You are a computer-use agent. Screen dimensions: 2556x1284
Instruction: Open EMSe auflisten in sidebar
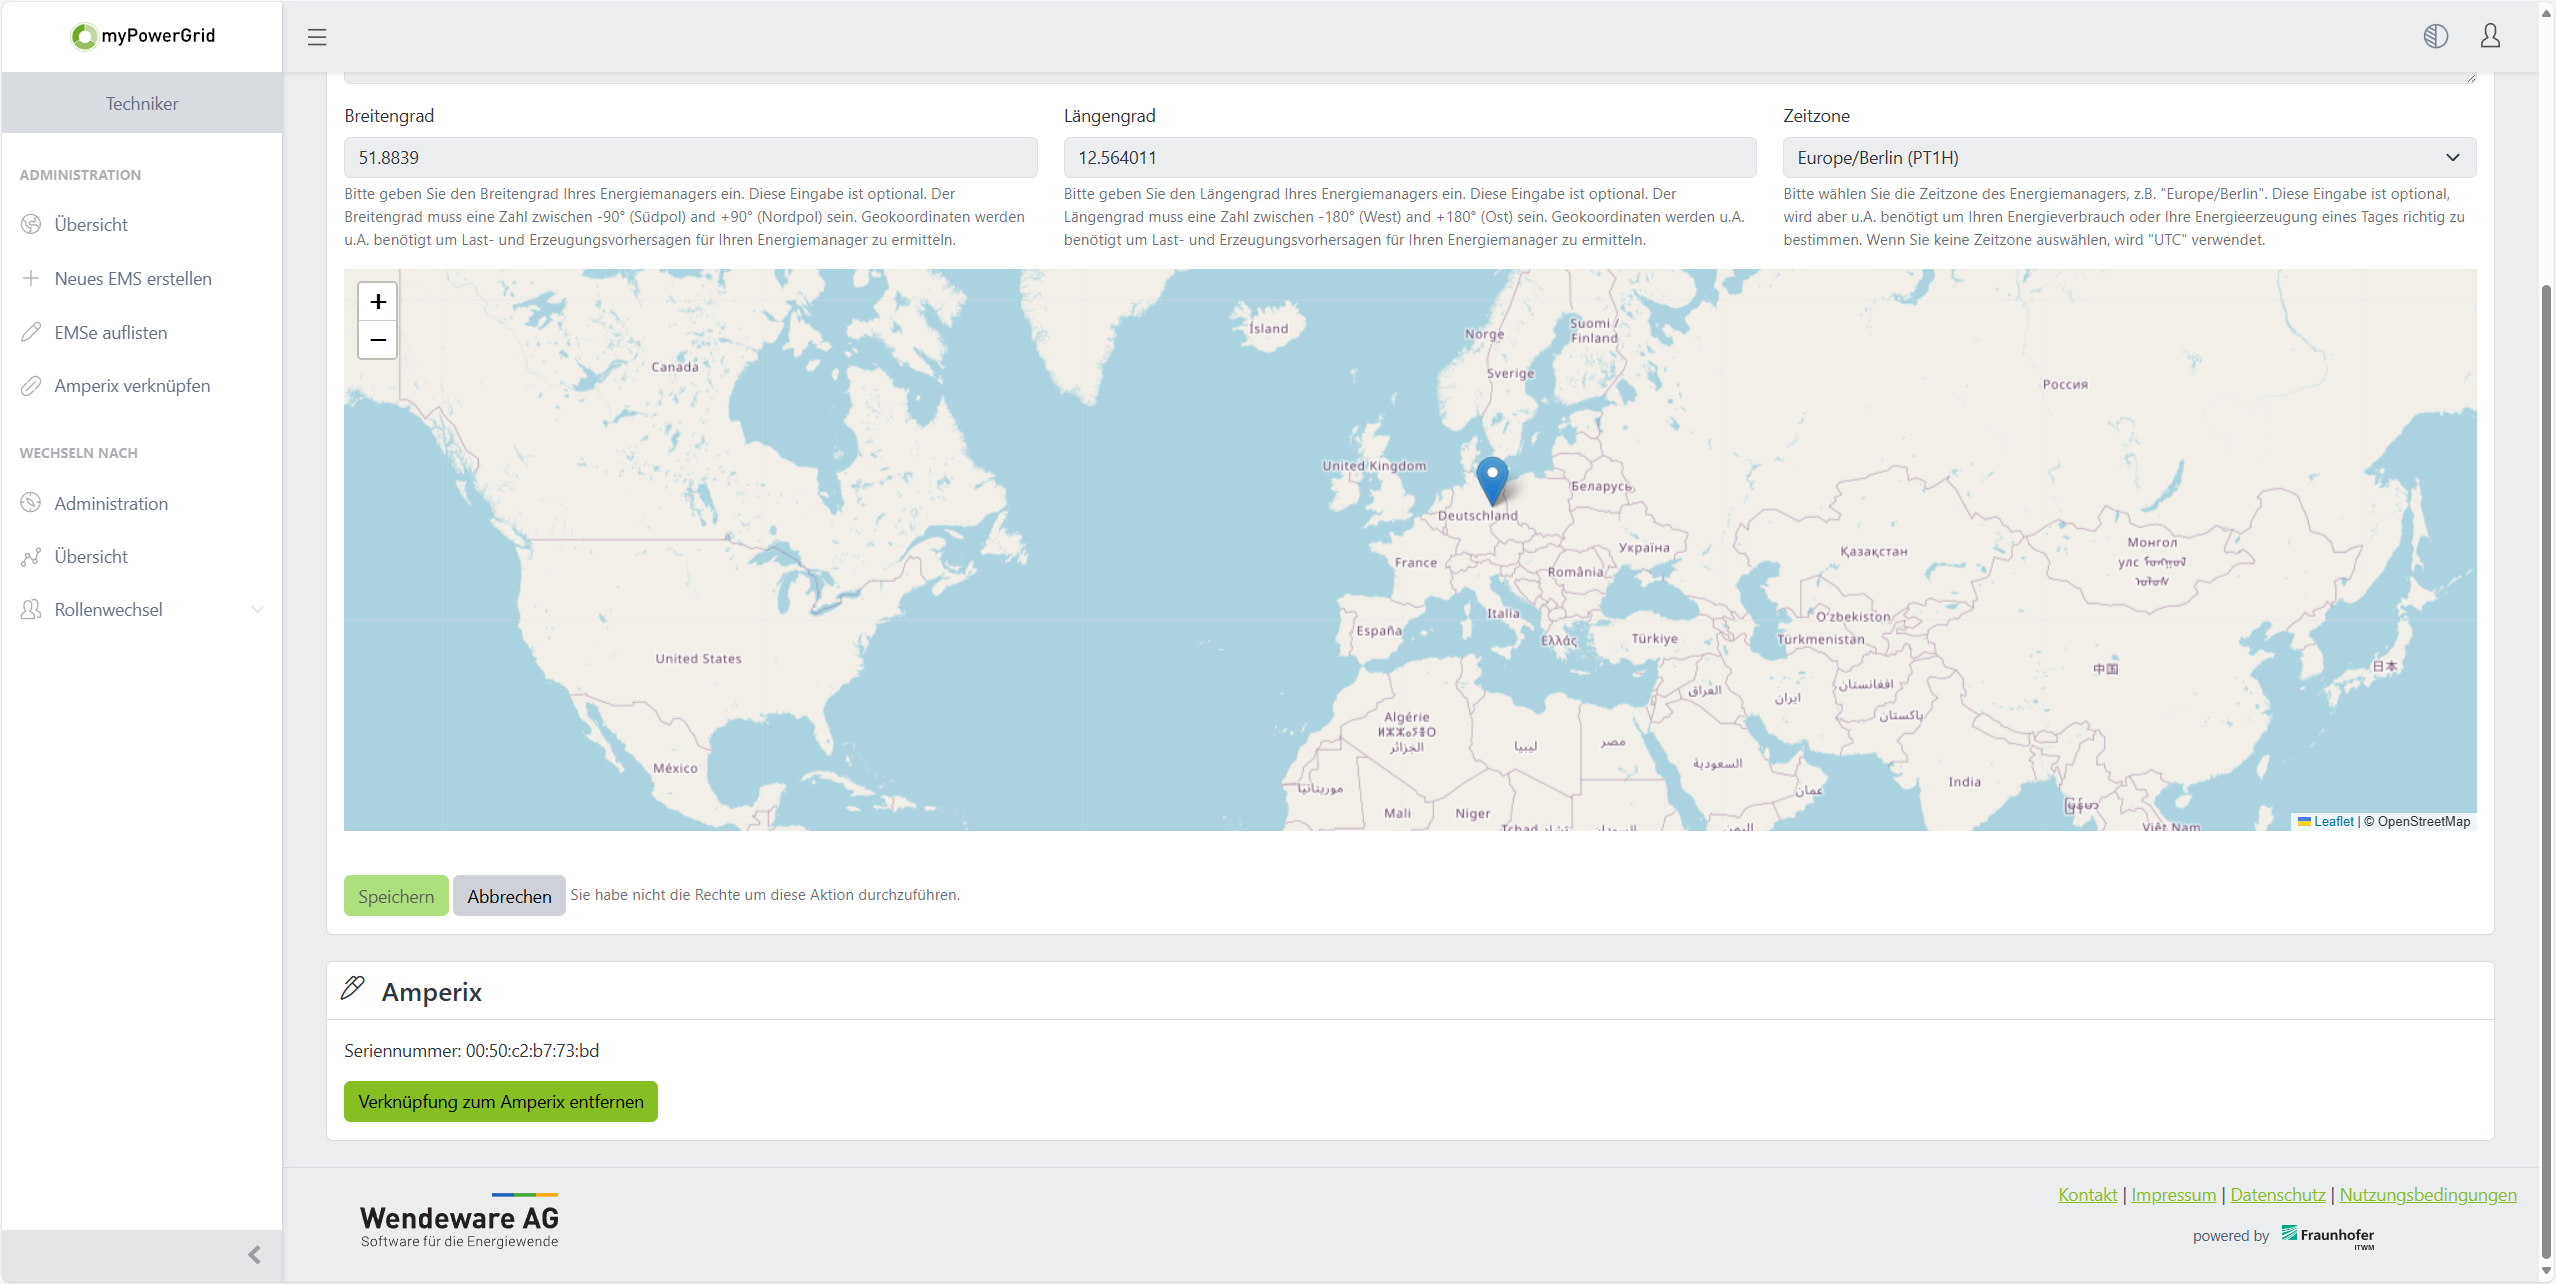tap(111, 333)
